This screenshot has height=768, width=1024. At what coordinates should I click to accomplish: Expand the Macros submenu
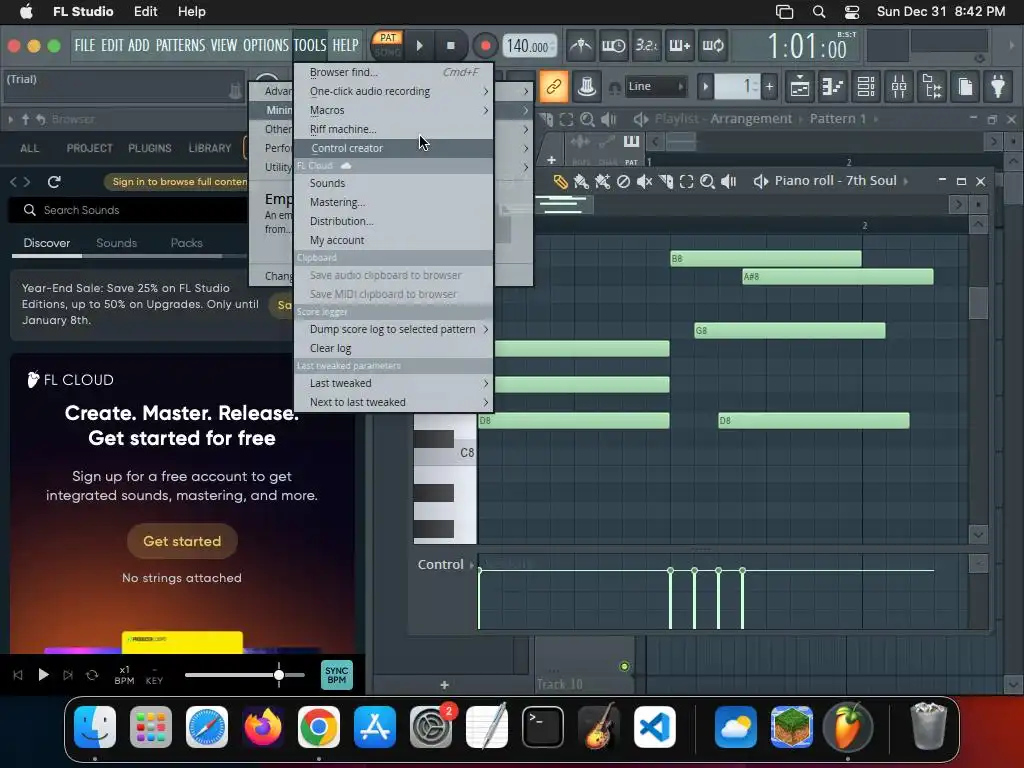click(393, 110)
